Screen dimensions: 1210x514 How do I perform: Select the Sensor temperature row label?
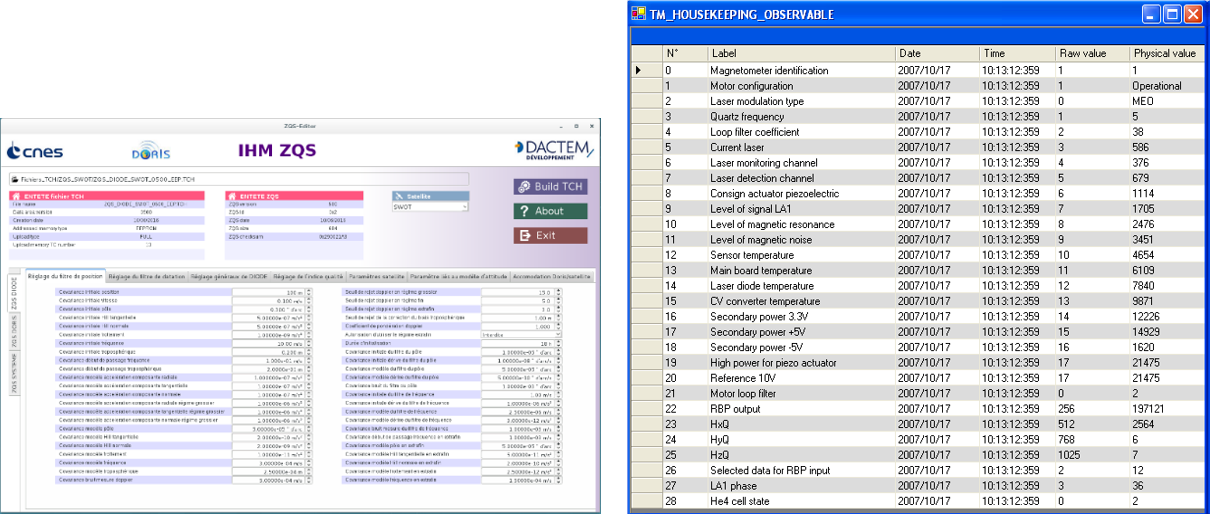click(753, 255)
